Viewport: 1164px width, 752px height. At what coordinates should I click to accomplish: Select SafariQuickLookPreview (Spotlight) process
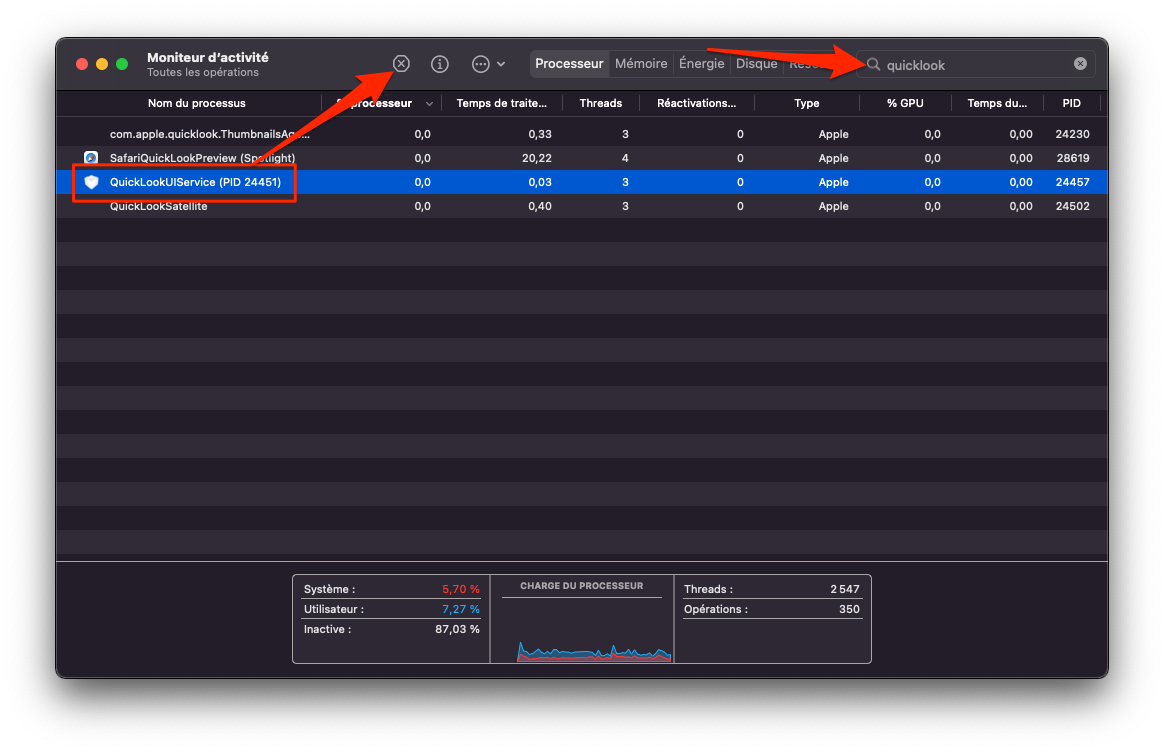point(582,158)
